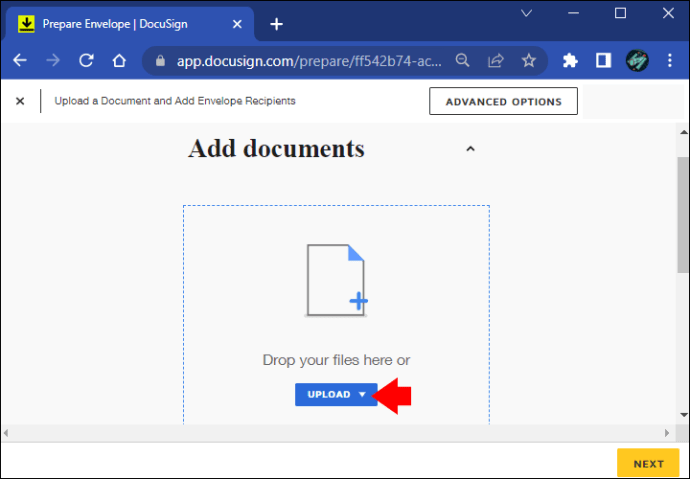Open zoom magnifier in address bar
Viewport: 690px width, 479px height.
coord(462,60)
